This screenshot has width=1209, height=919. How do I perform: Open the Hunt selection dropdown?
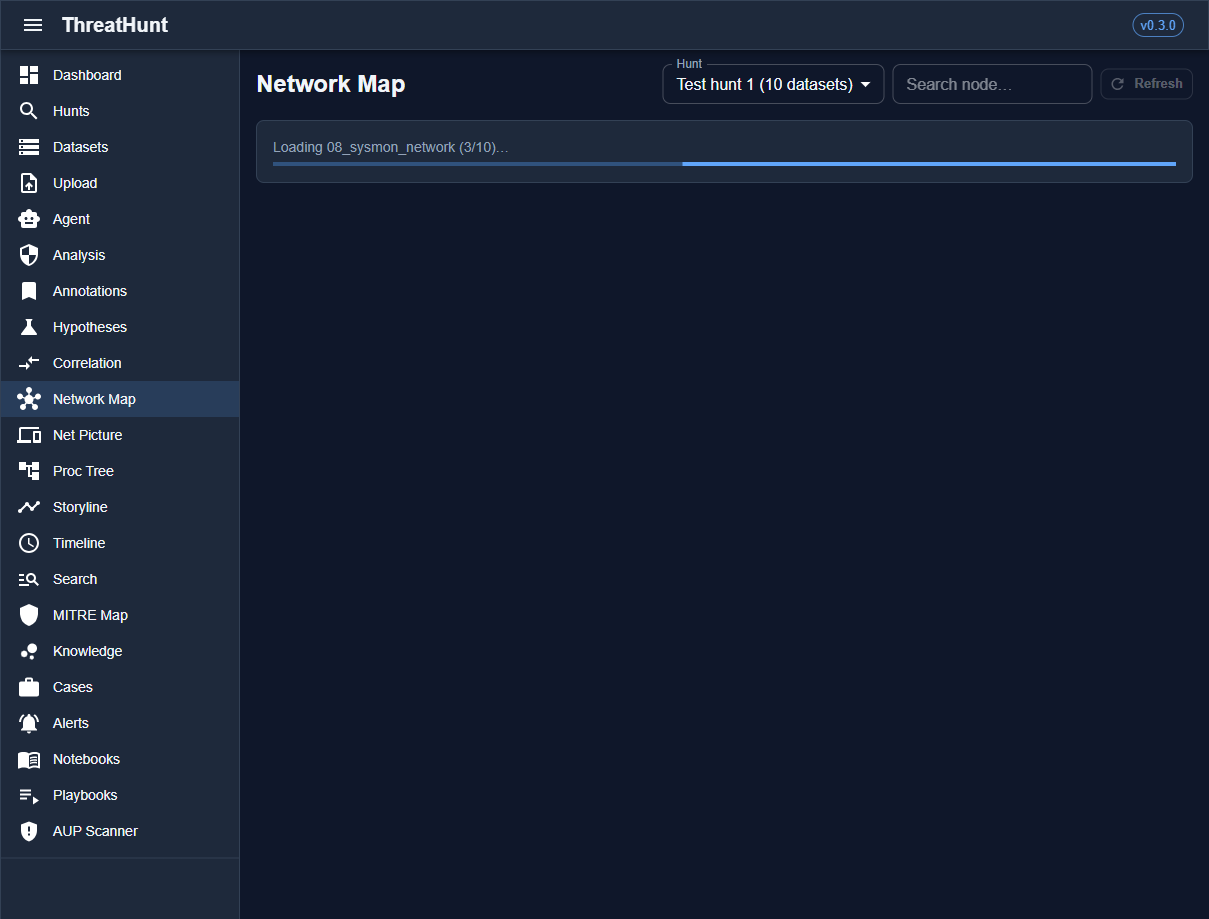coord(764,85)
